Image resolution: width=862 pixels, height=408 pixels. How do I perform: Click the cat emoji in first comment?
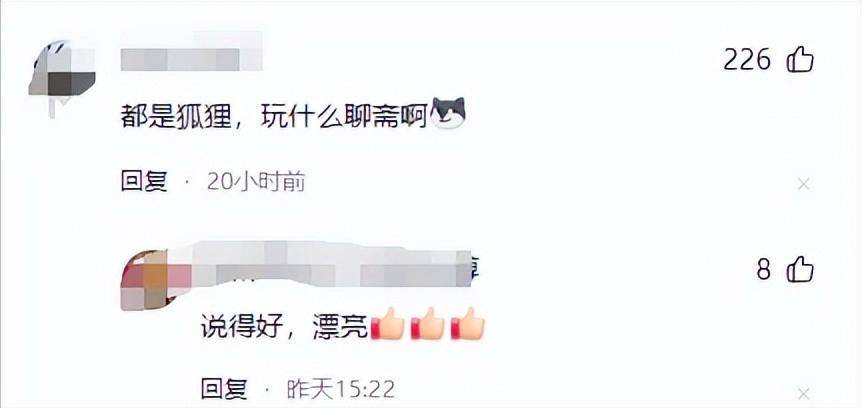click(448, 113)
